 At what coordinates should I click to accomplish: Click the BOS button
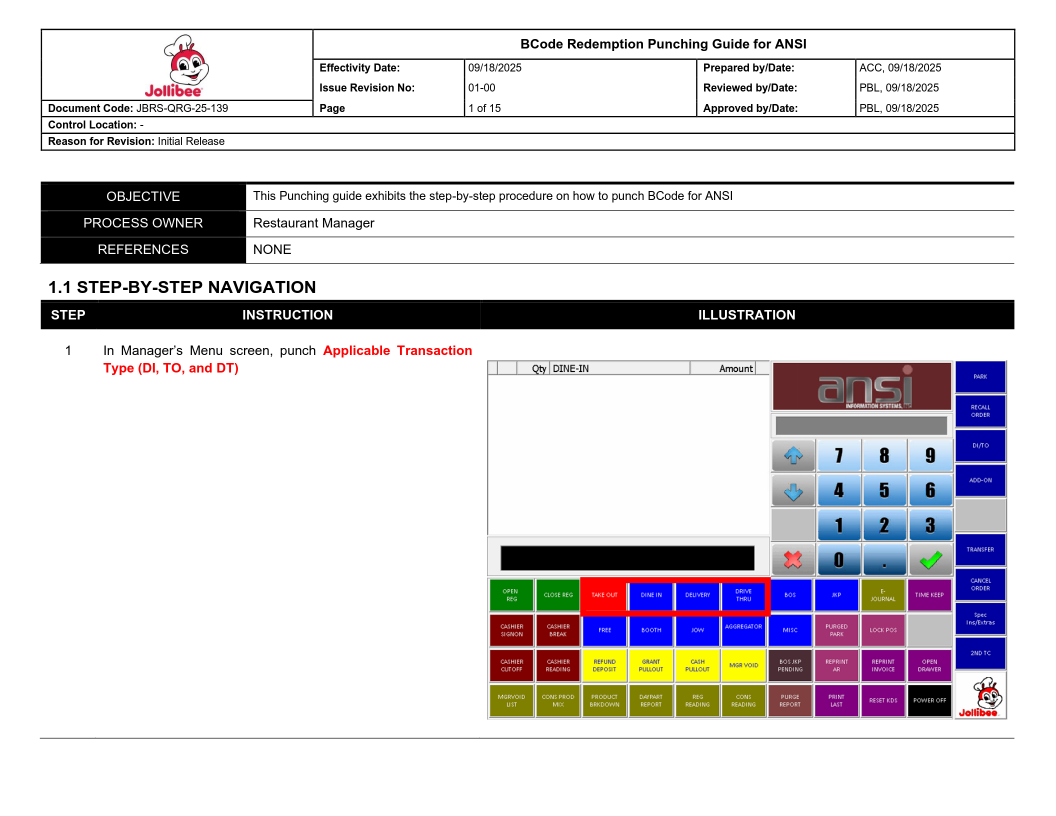pos(790,595)
